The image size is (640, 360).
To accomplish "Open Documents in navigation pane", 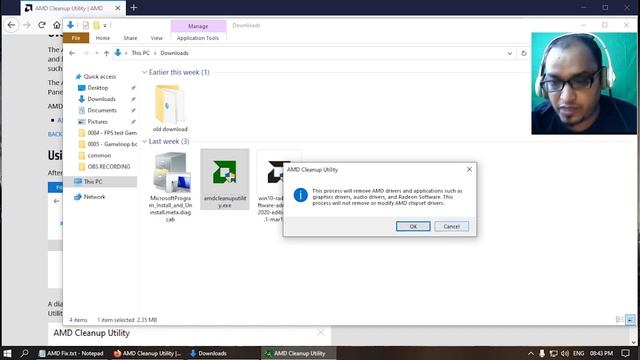I will 102,110.
